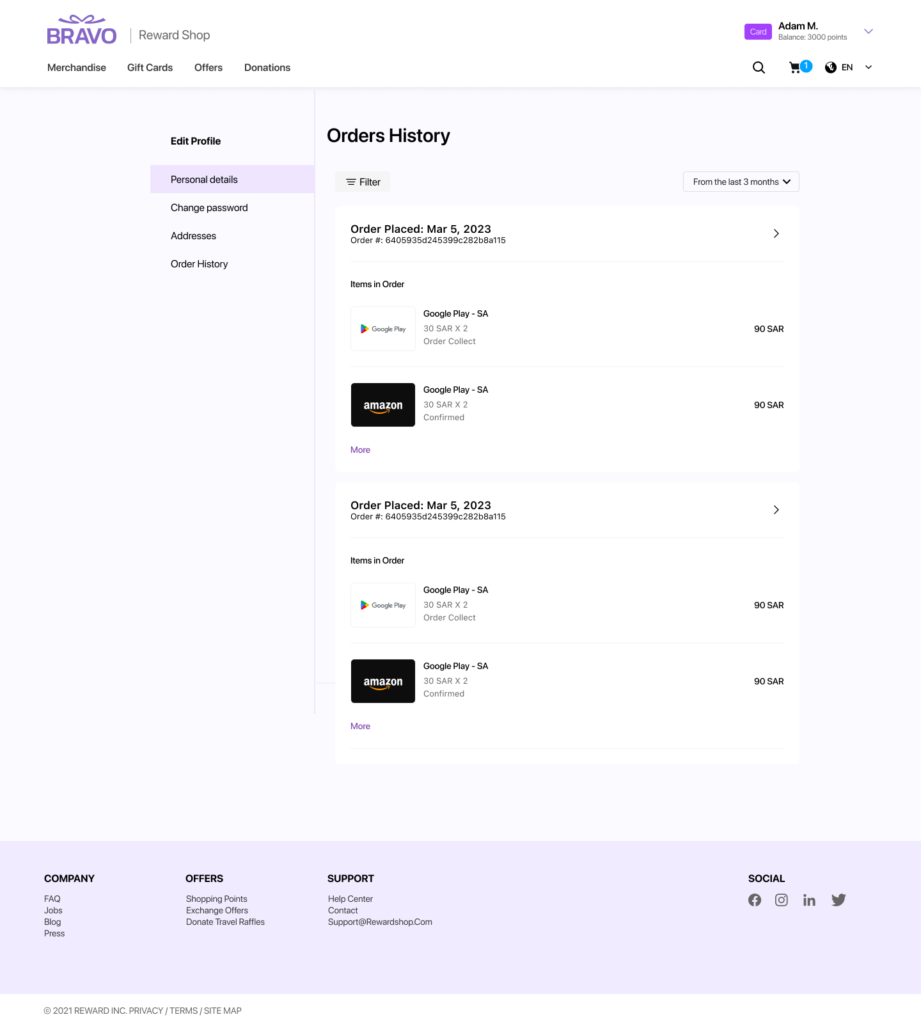The image size is (921, 1024).
Task: Click the Filter button
Action: [362, 182]
